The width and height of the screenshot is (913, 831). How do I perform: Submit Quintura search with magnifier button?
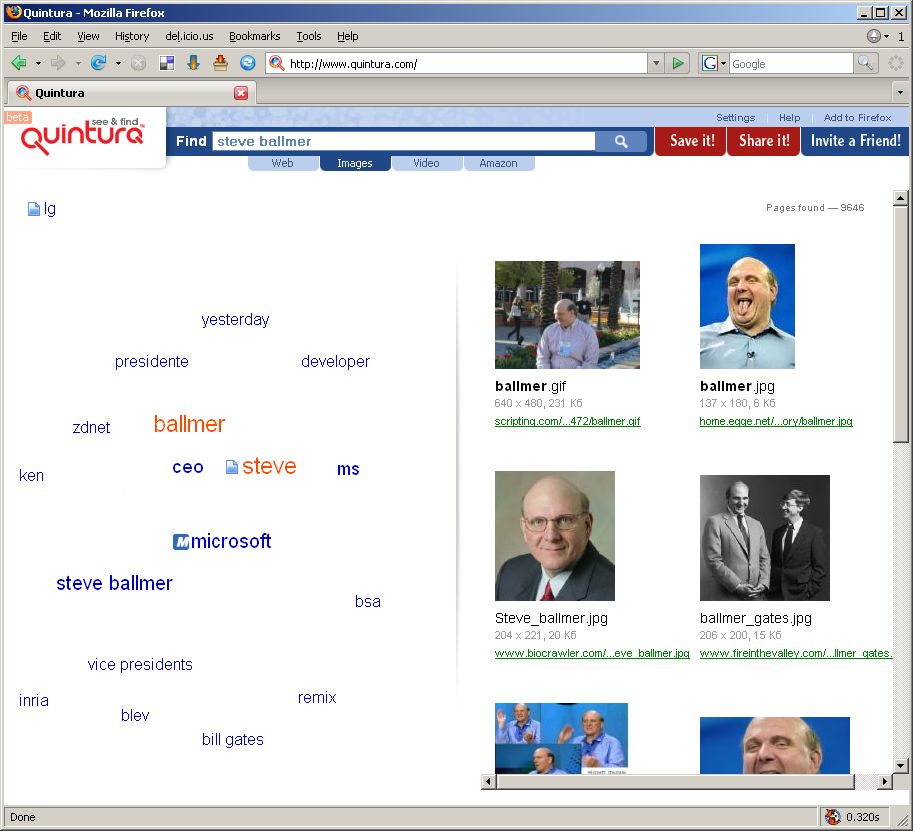(621, 141)
